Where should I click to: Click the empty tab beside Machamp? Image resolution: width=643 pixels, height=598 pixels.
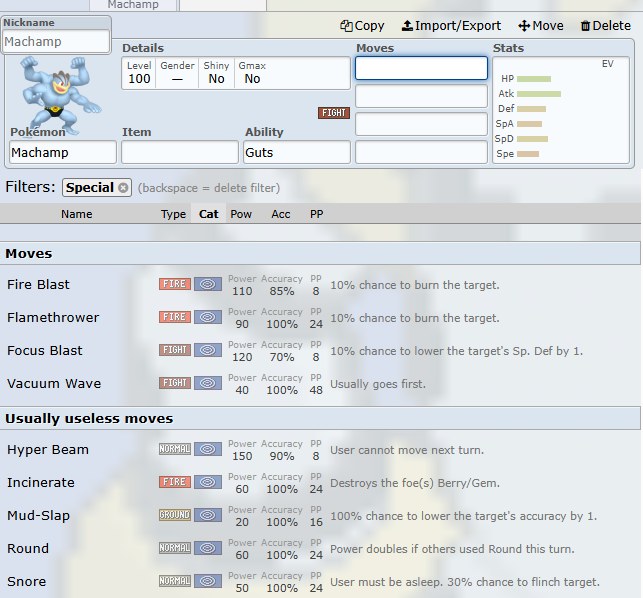[223, 5]
